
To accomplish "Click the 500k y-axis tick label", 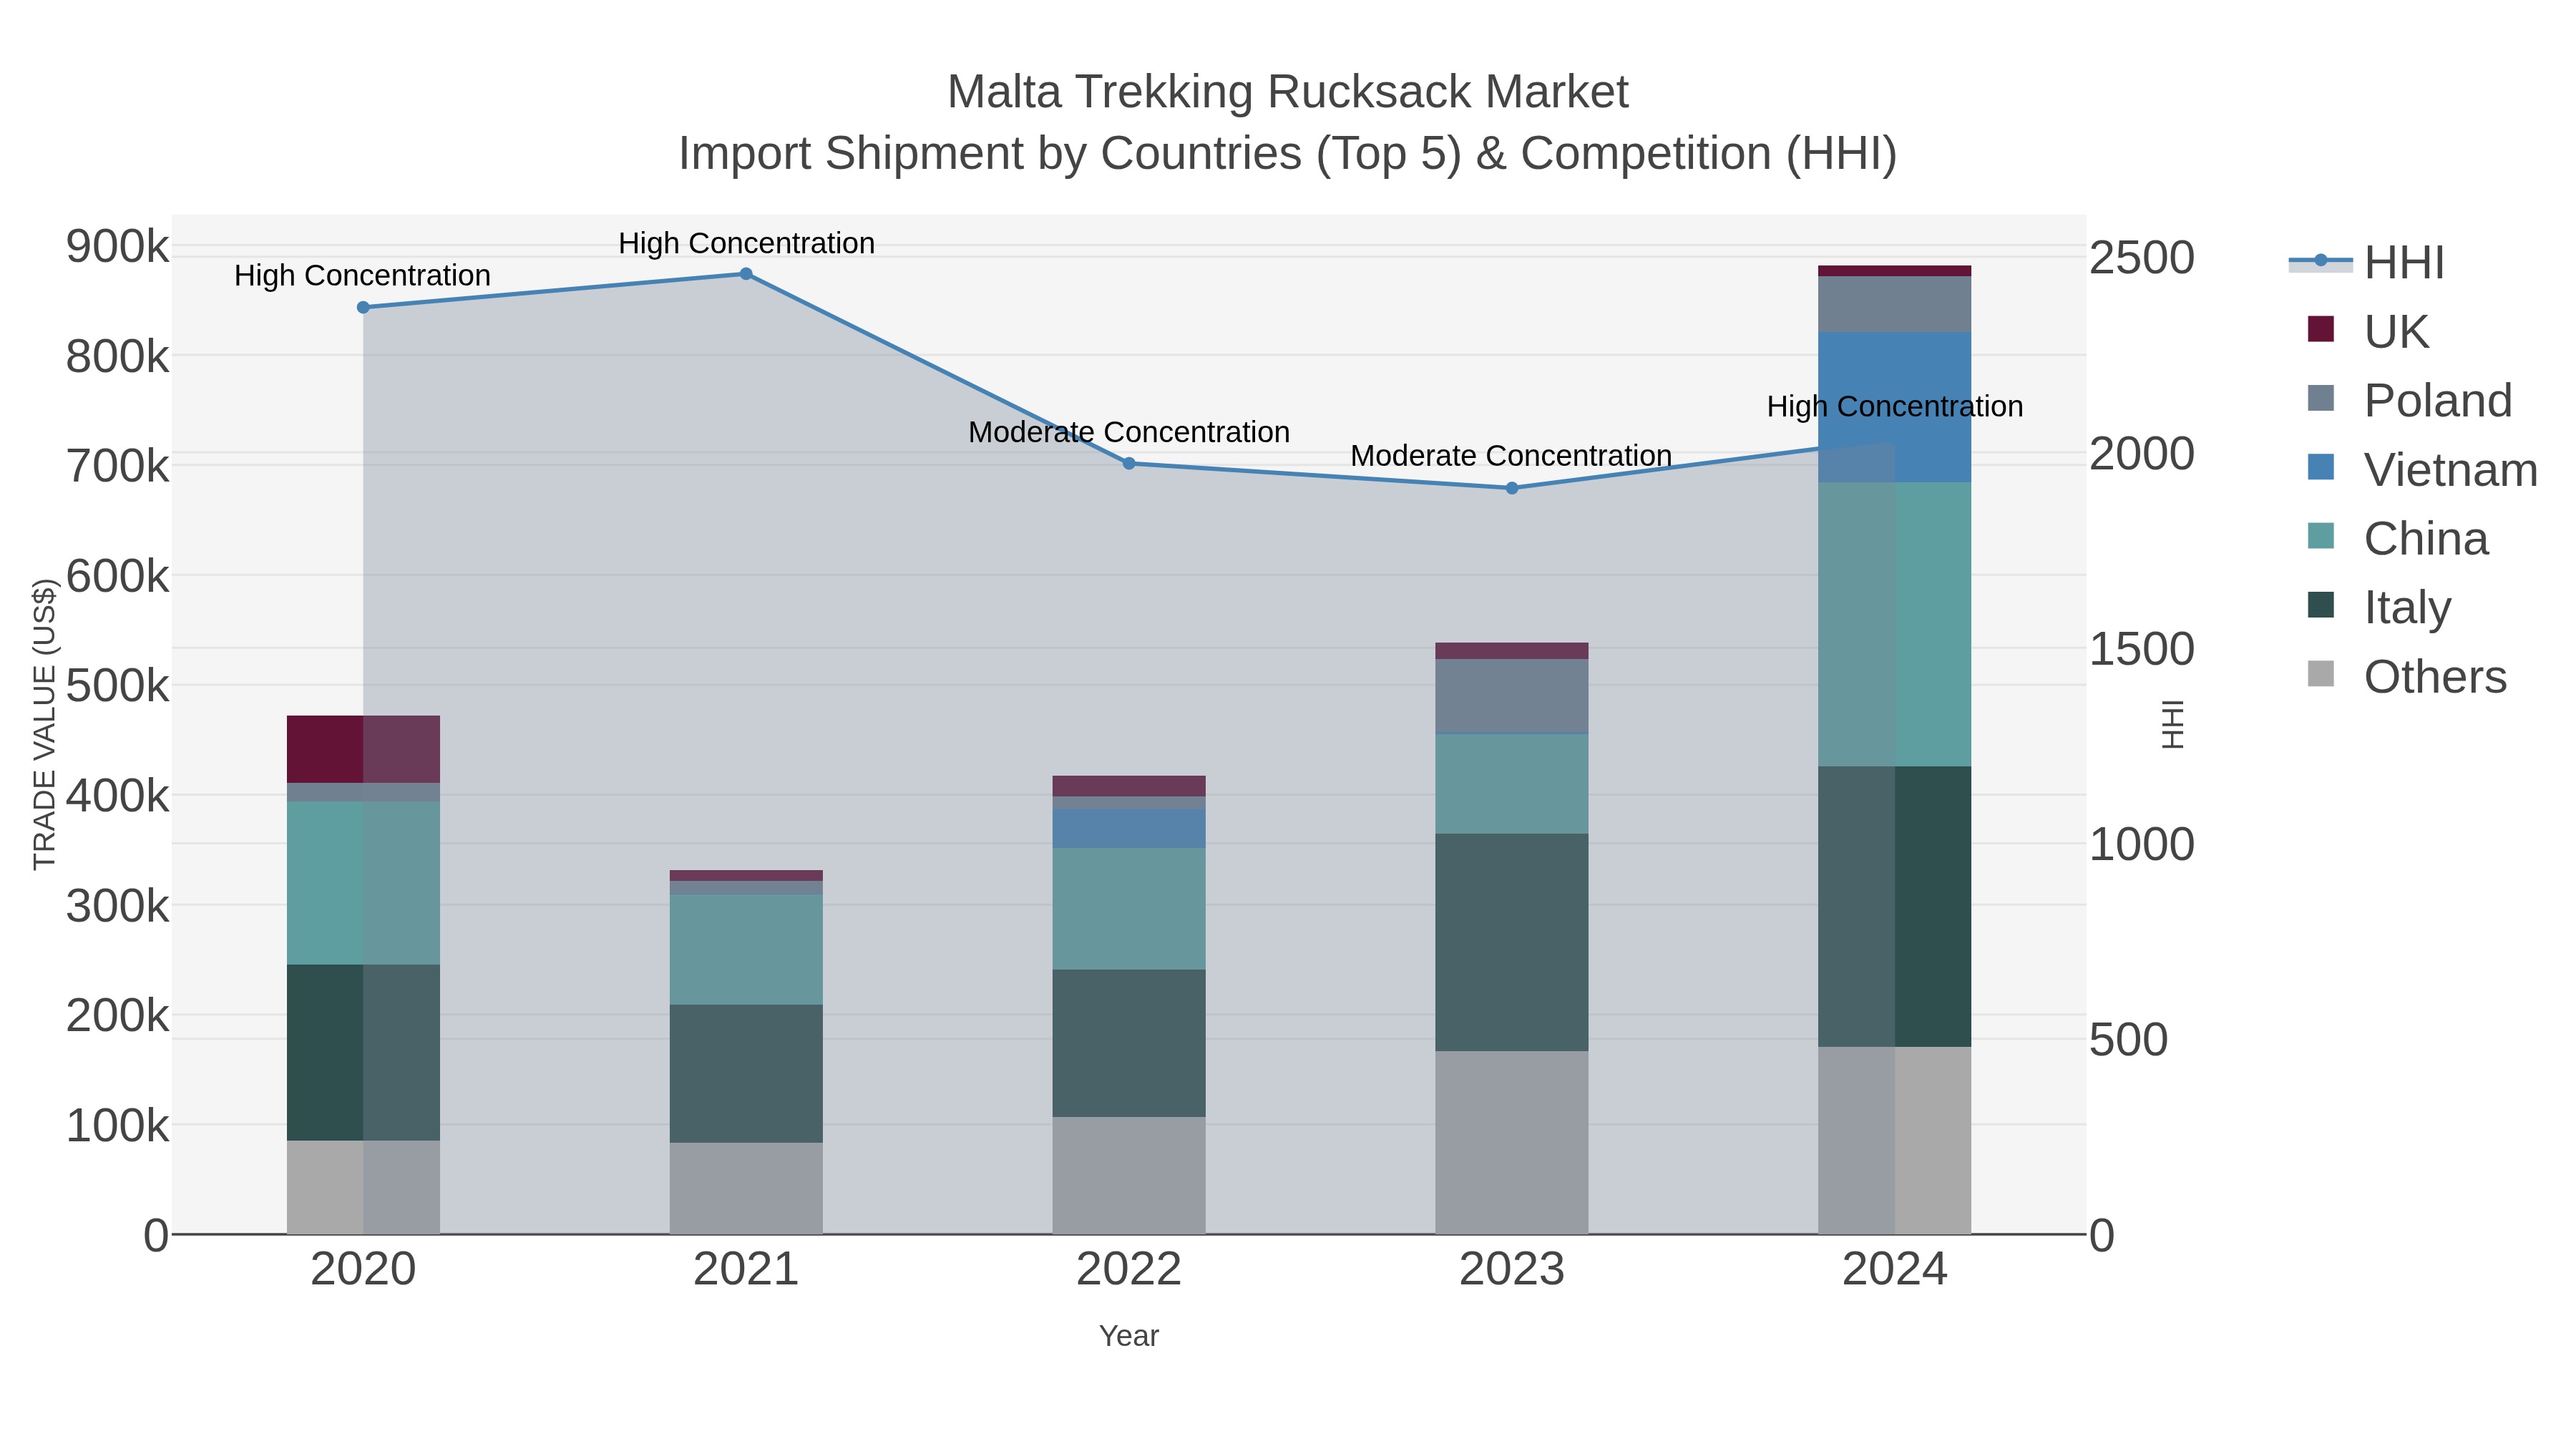I will click(x=118, y=686).
